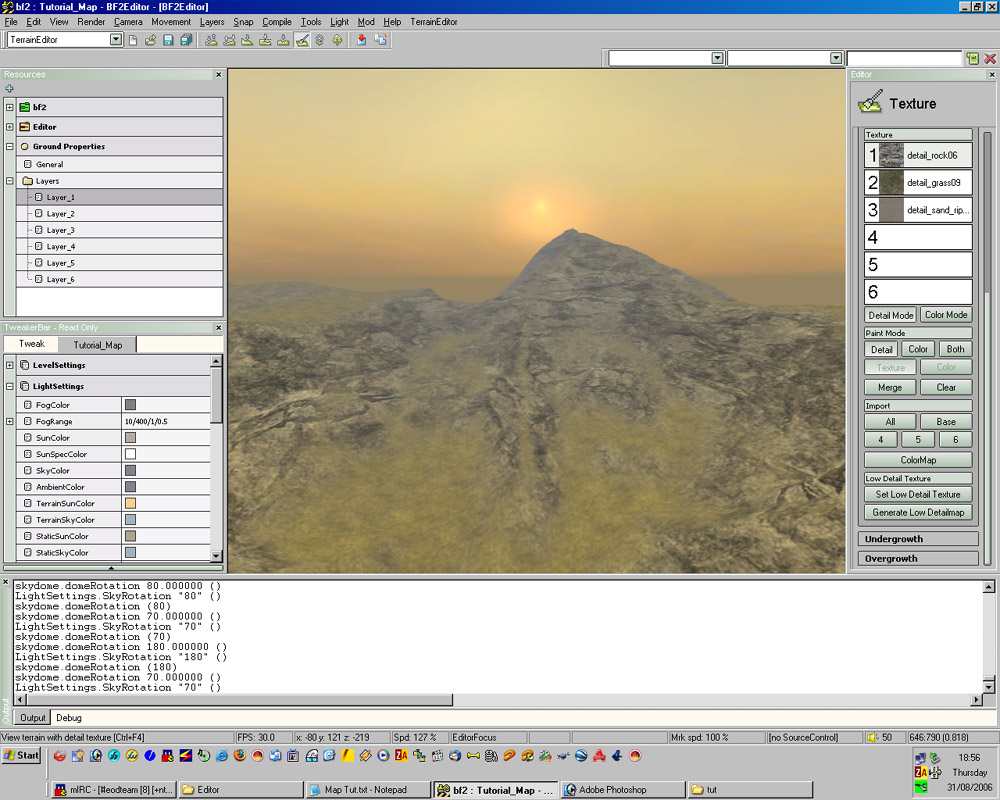Click the Save floppy disk icon
Image resolution: width=1000 pixels, height=800 pixels.
pyautogui.click(x=168, y=40)
